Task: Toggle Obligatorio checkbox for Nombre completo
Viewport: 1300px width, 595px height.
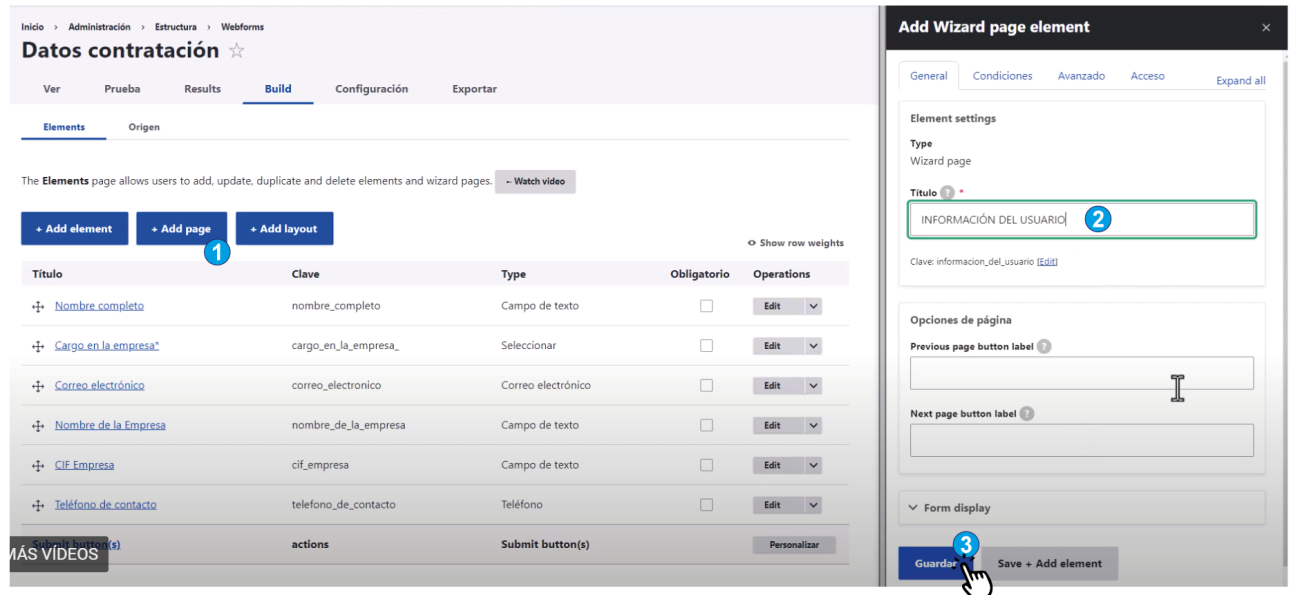Action: click(x=706, y=306)
